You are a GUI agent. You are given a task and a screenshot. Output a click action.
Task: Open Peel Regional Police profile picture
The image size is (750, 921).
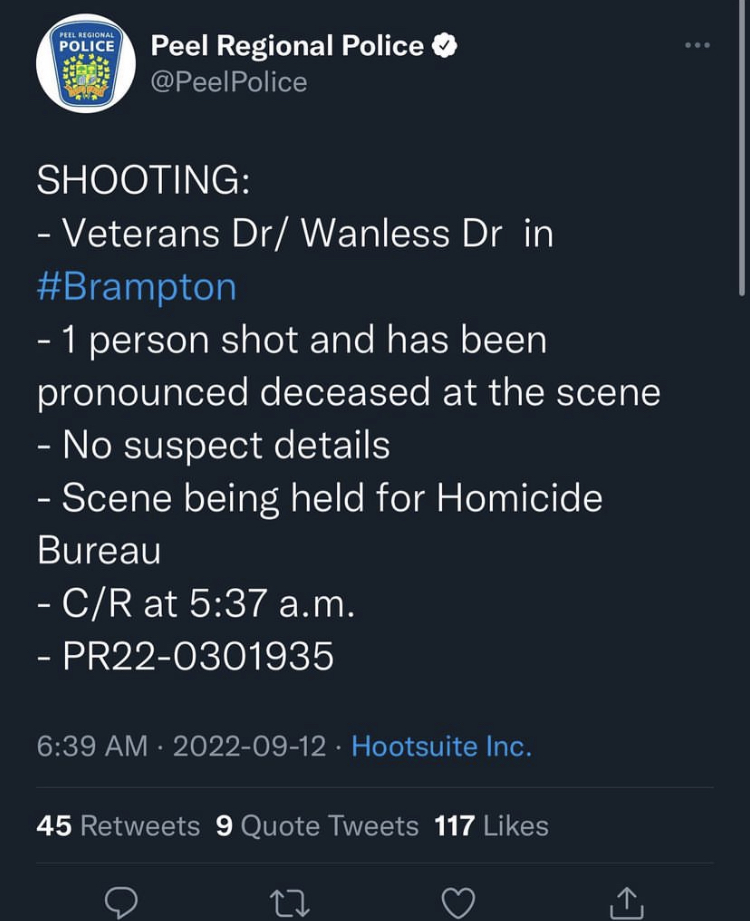[86, 63]
